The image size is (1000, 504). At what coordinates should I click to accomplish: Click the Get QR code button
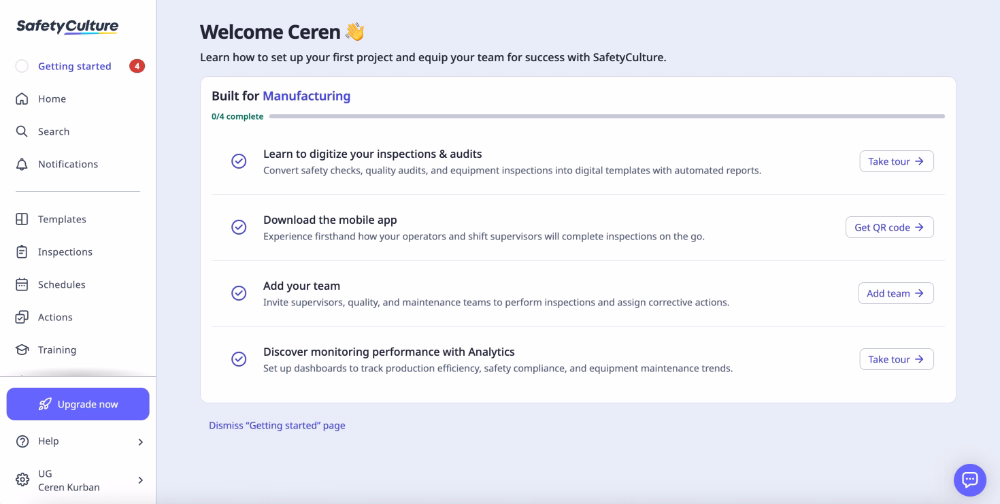coord(889,227)
